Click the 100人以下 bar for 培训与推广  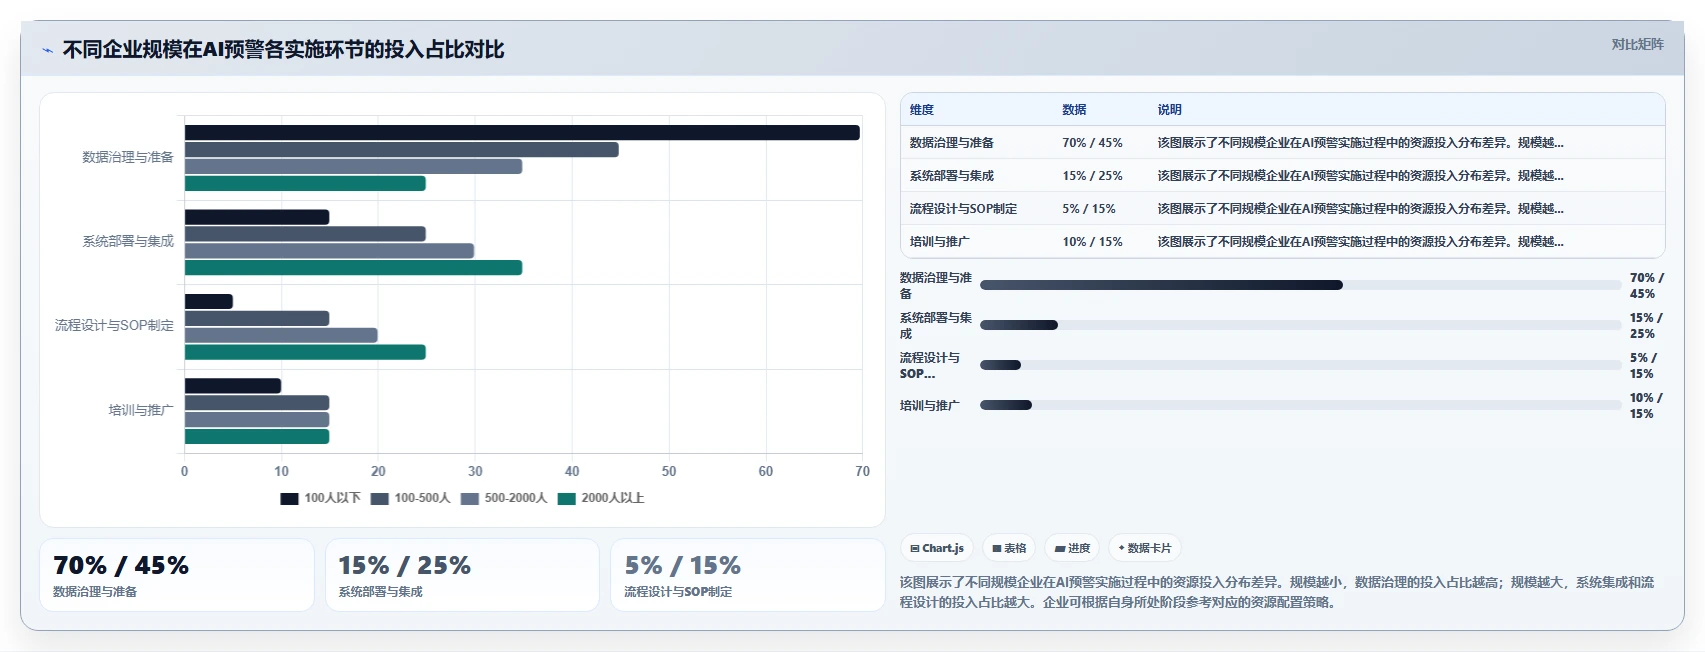pyautogui.click(x=233, y=386)
